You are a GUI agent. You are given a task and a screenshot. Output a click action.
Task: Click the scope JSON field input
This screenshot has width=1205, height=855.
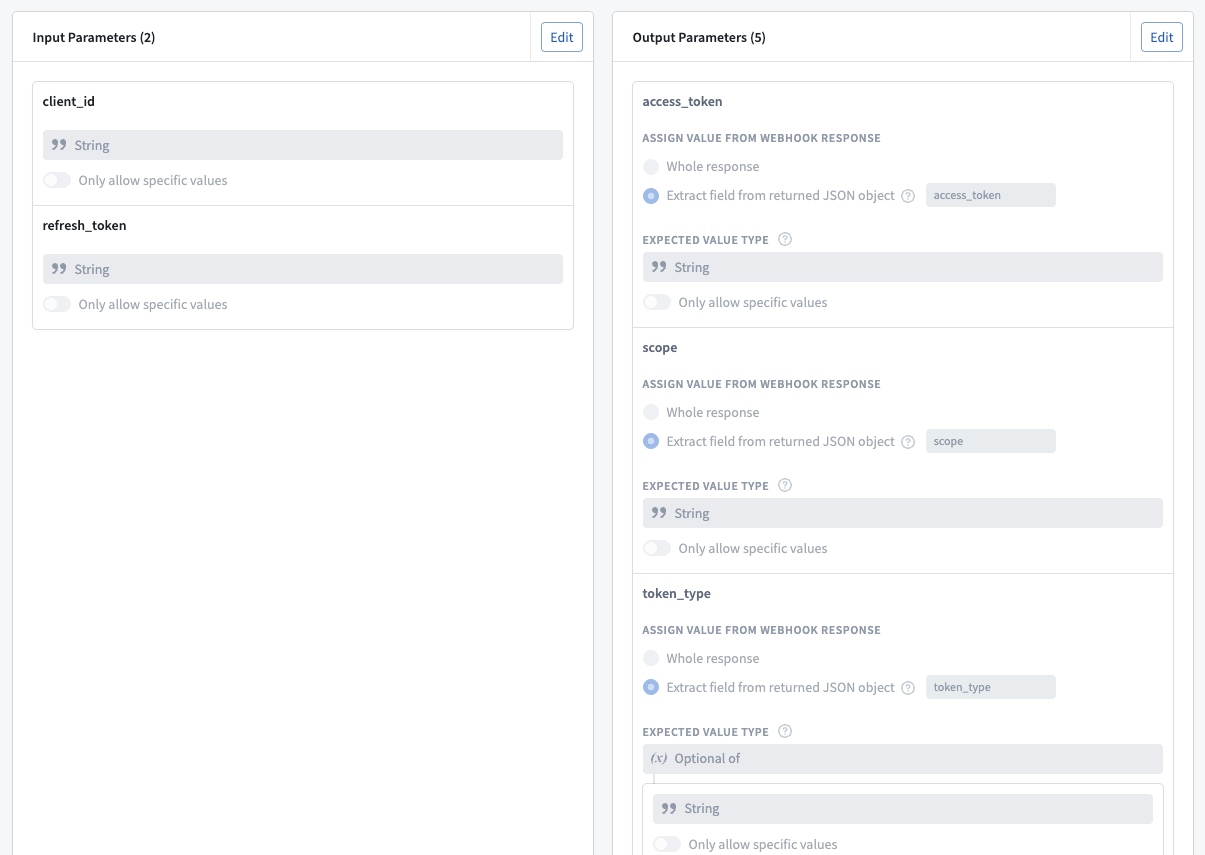tap(991, 441)
